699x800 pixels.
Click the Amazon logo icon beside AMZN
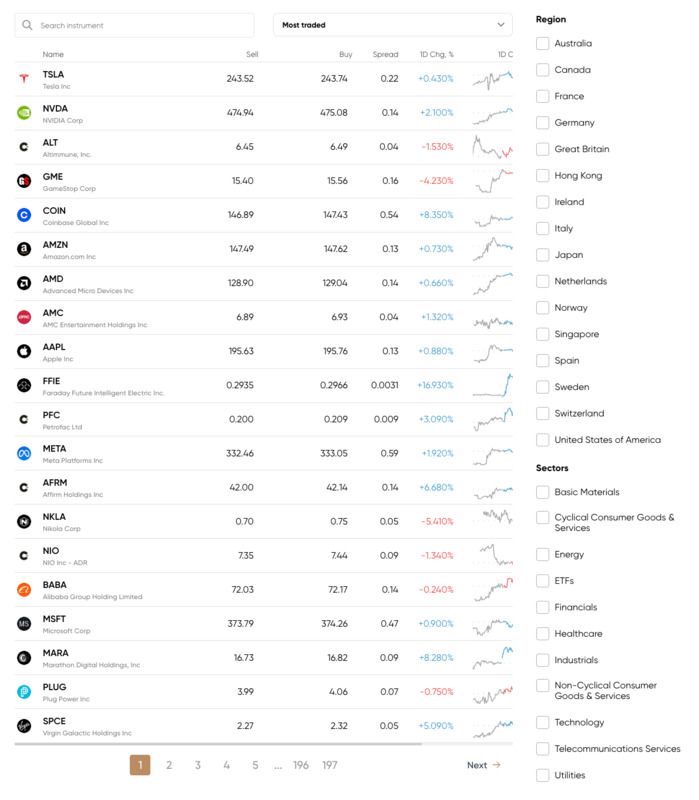coord(24,249)
